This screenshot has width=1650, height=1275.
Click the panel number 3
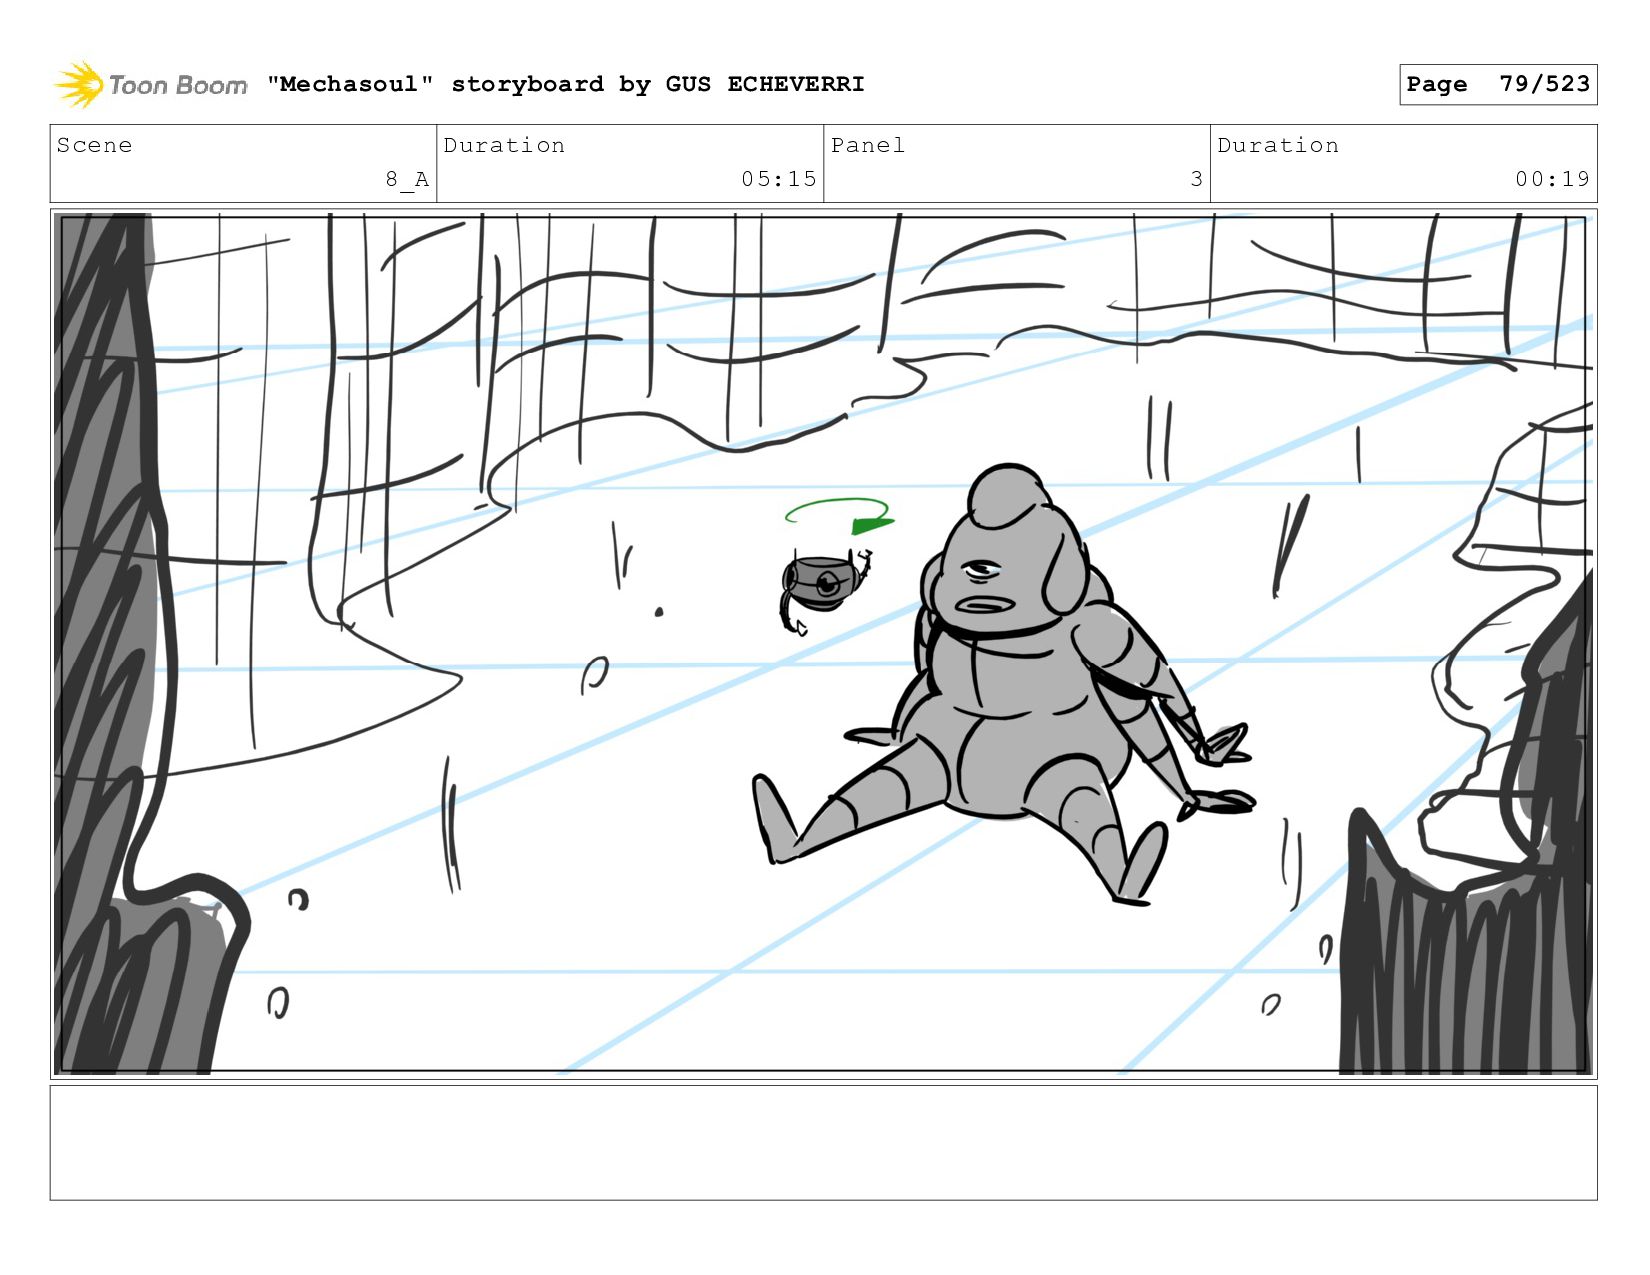1196,179
